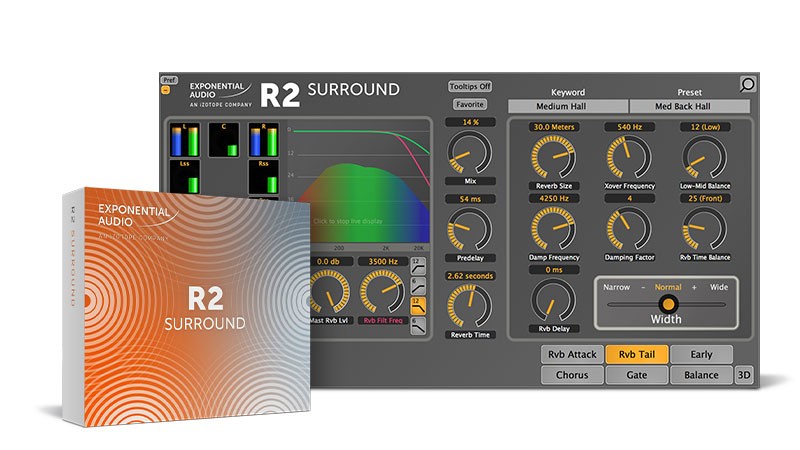Click the Damp Frequency knob
The image size is (800, 450).
tap(554, 229)
